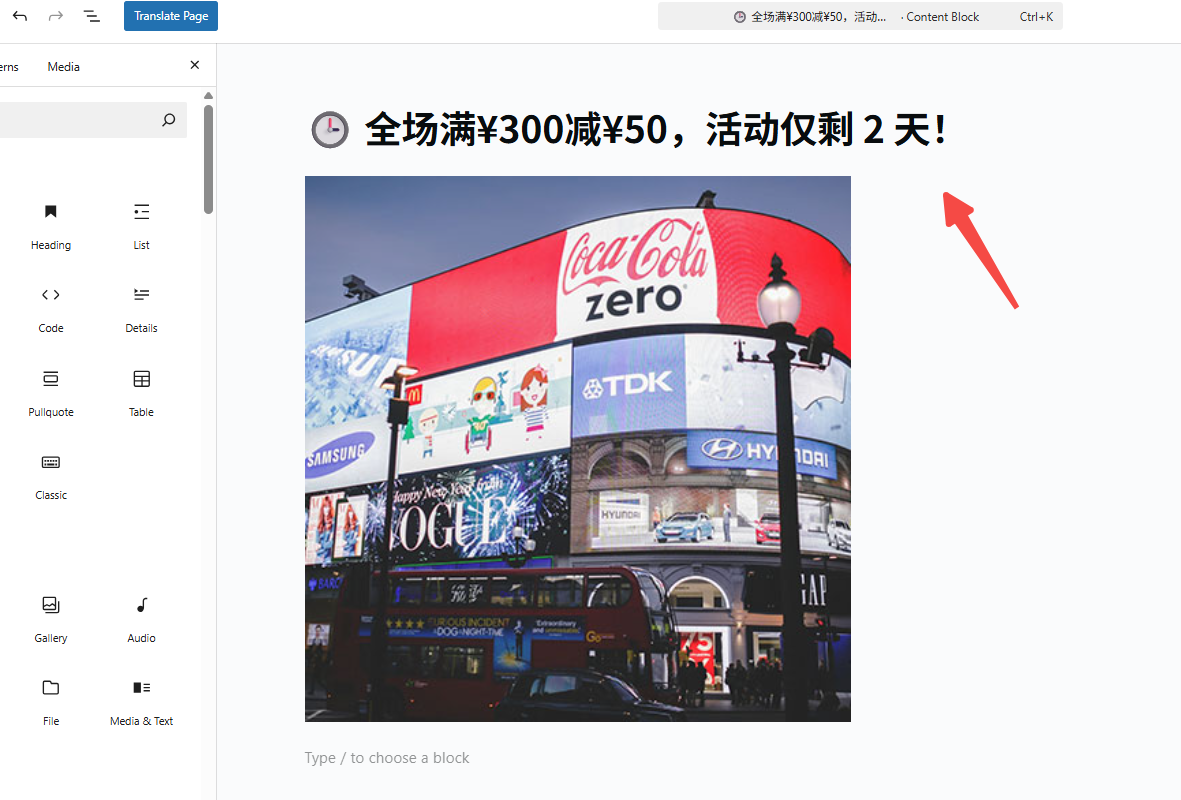1181x800 pixels.
Task: Choose the Classic block
Action: (x=51, y=475)
